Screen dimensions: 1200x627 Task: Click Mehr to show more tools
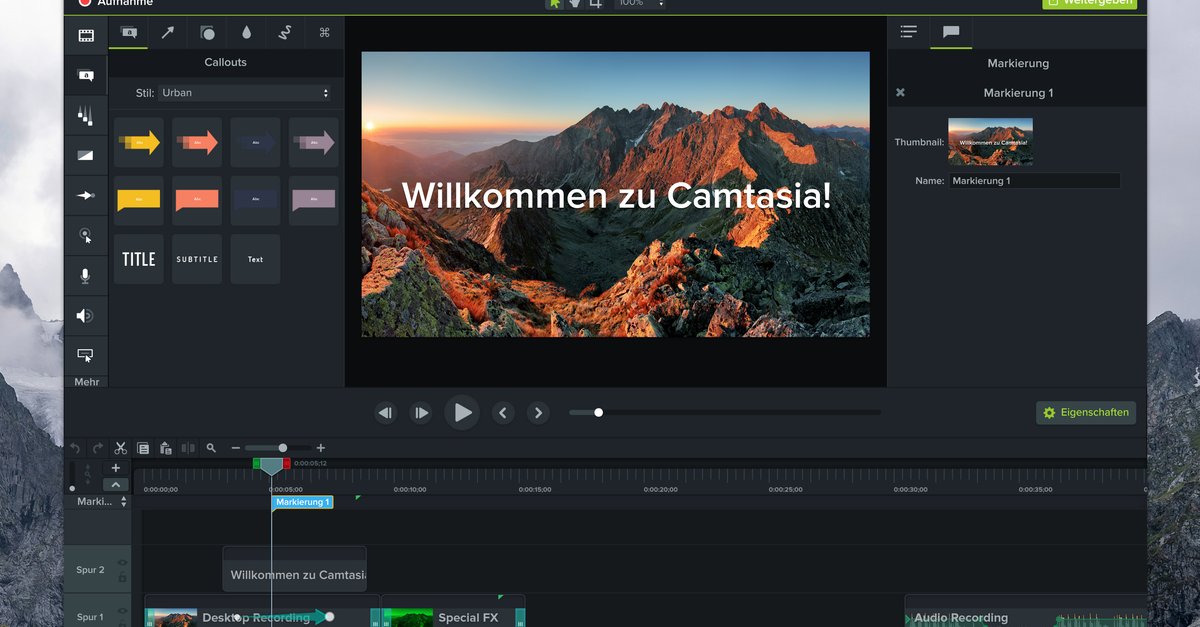click(x=87, y=382)
